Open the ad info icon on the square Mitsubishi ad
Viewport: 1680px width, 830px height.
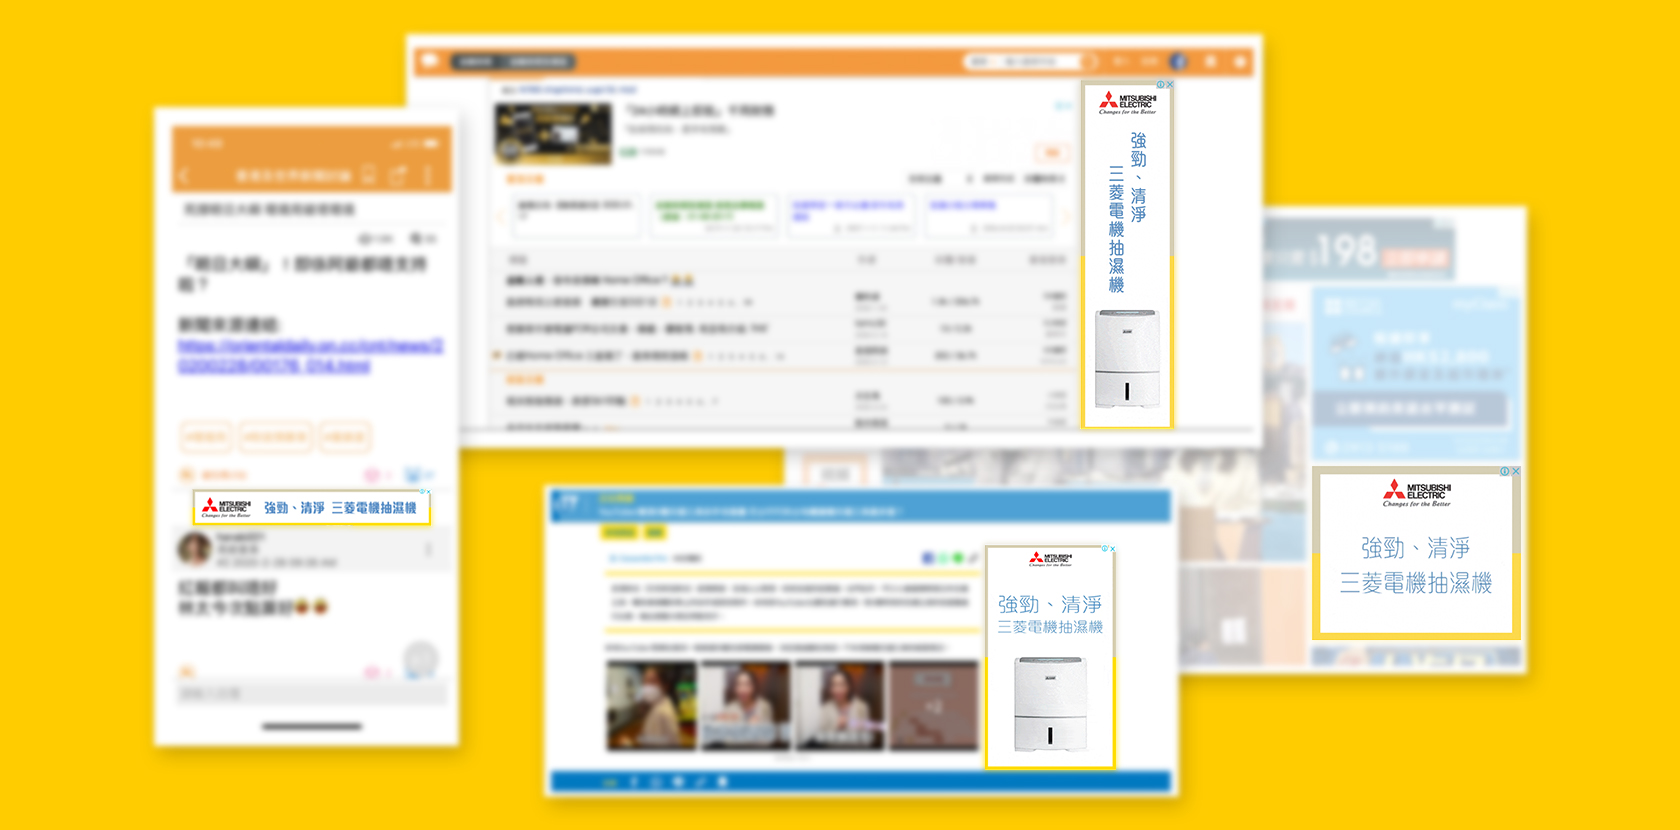[1505, 471]
